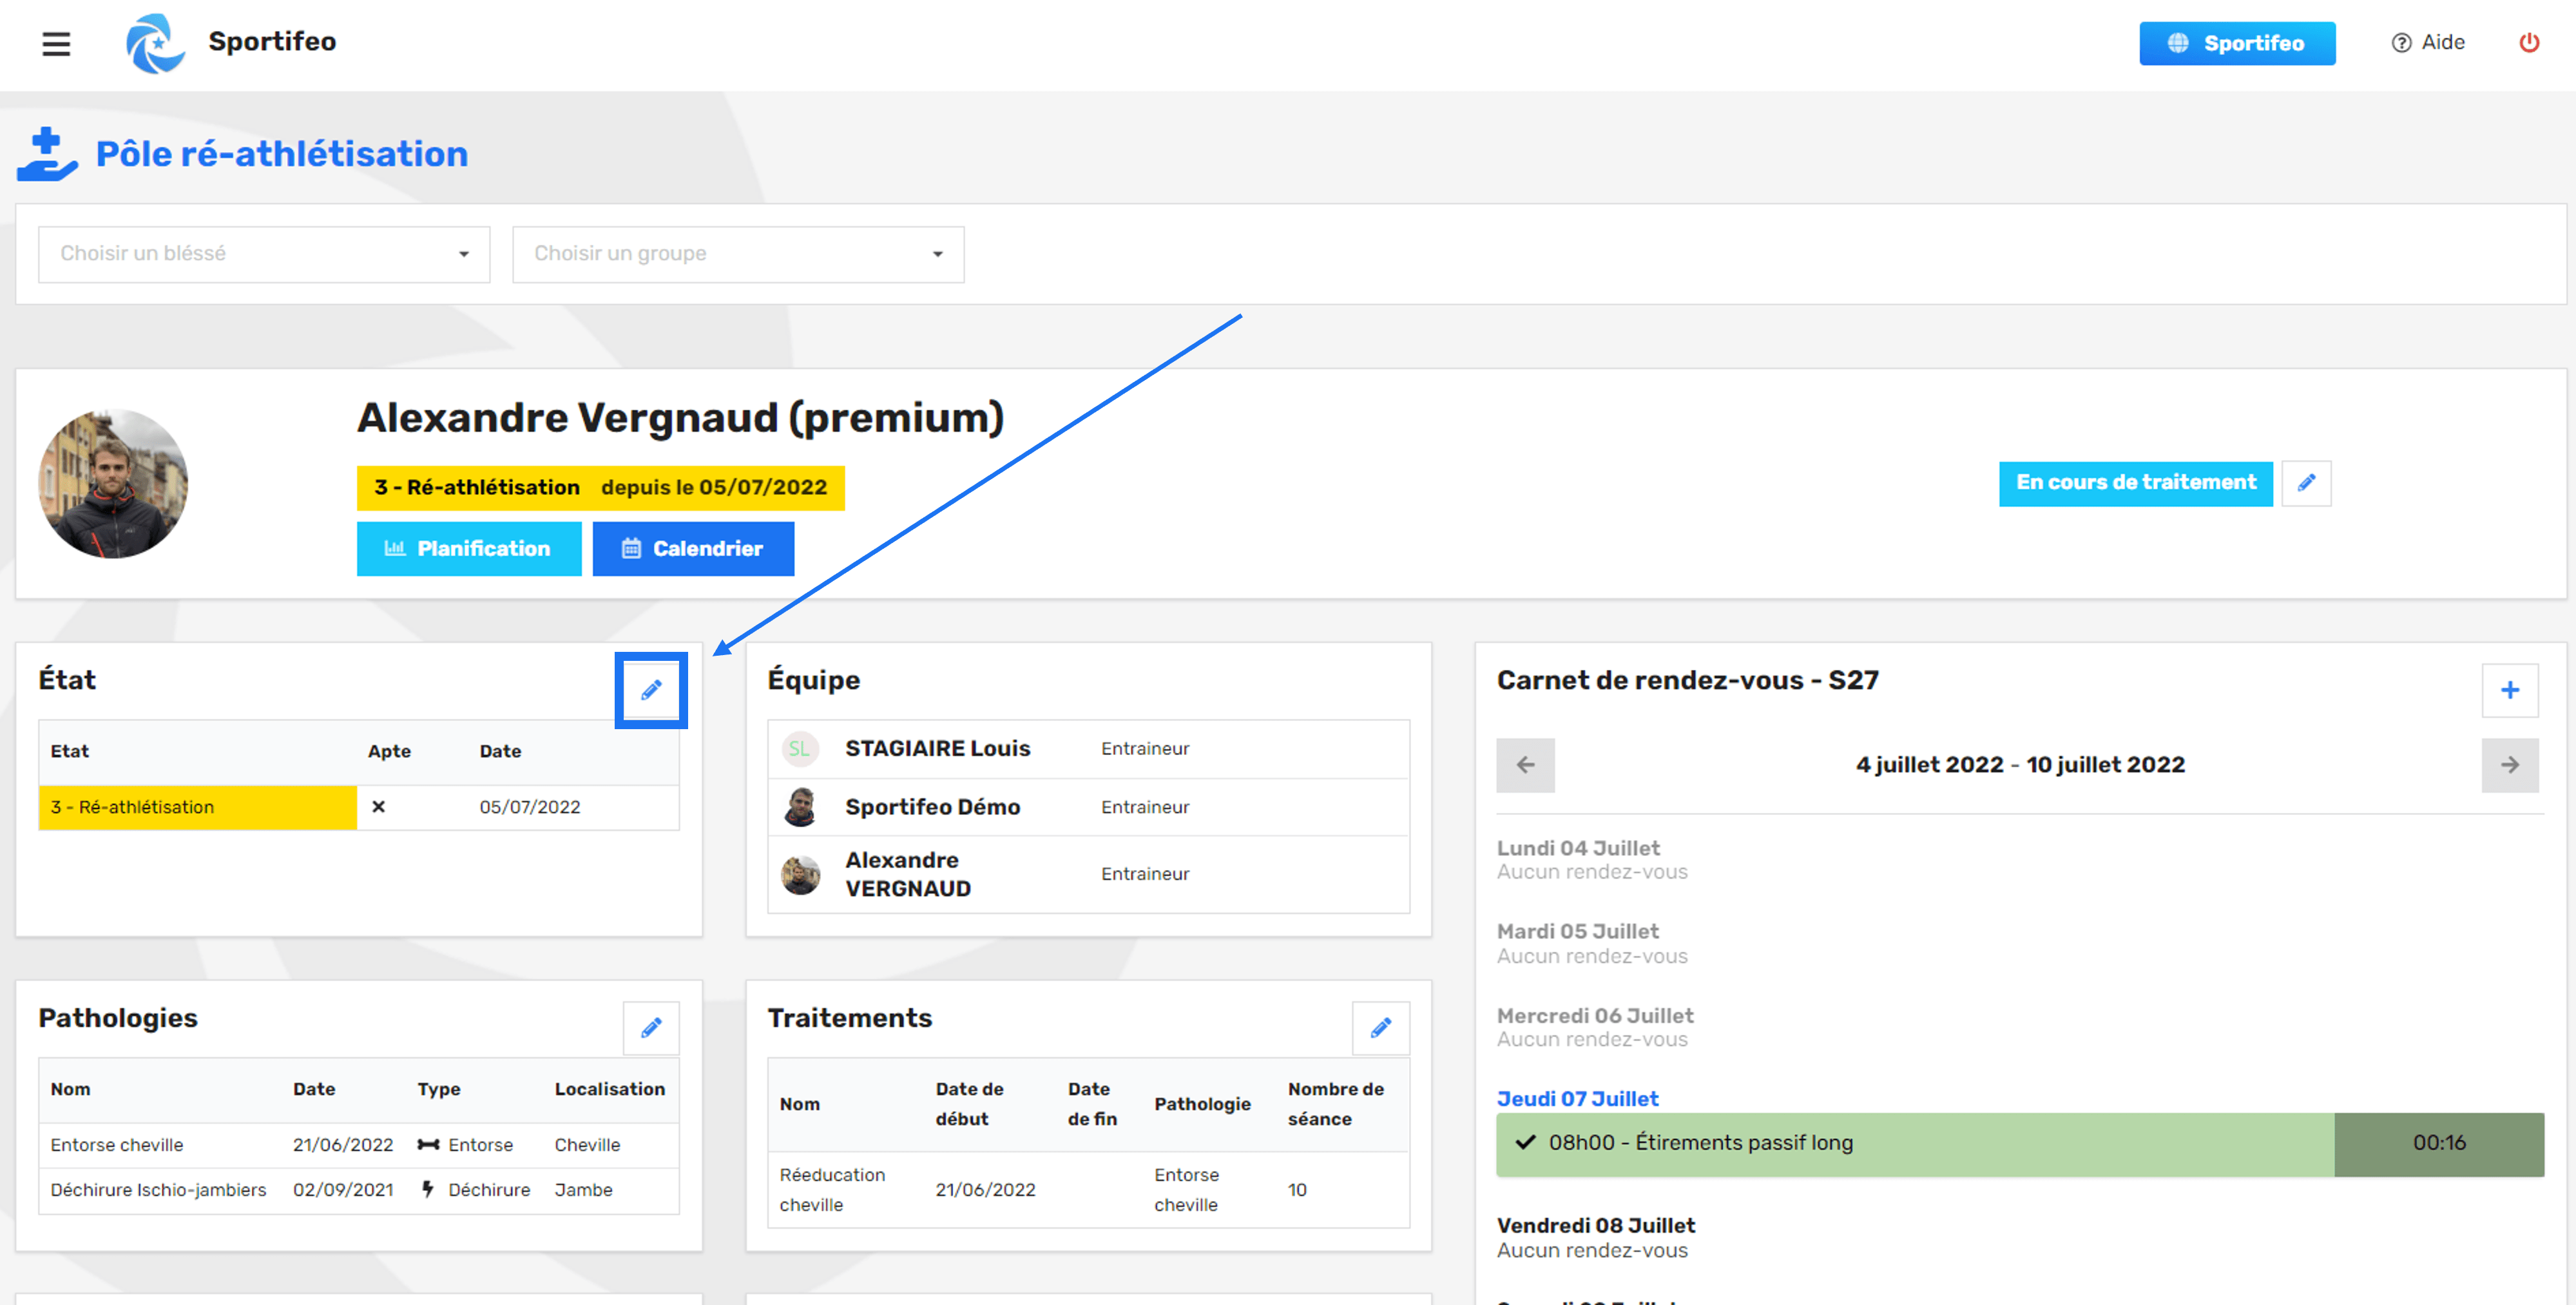Click Mercredi 06 Juillet day label

pos(1595,1015)
